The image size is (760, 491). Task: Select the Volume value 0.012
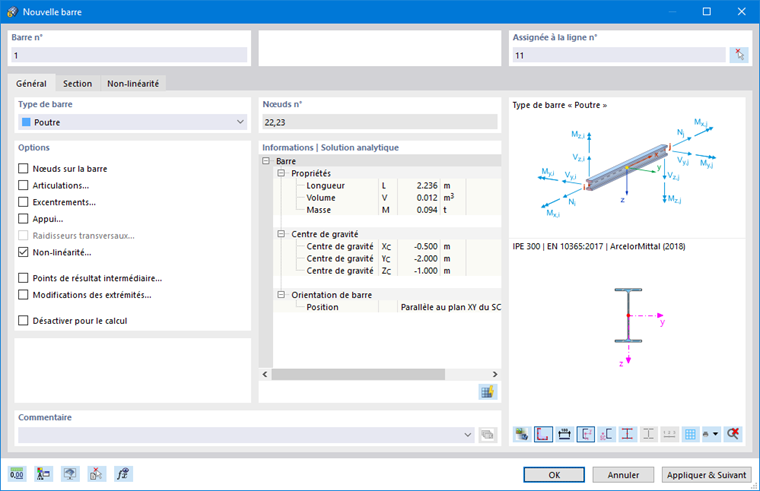[x=427, y=198]
